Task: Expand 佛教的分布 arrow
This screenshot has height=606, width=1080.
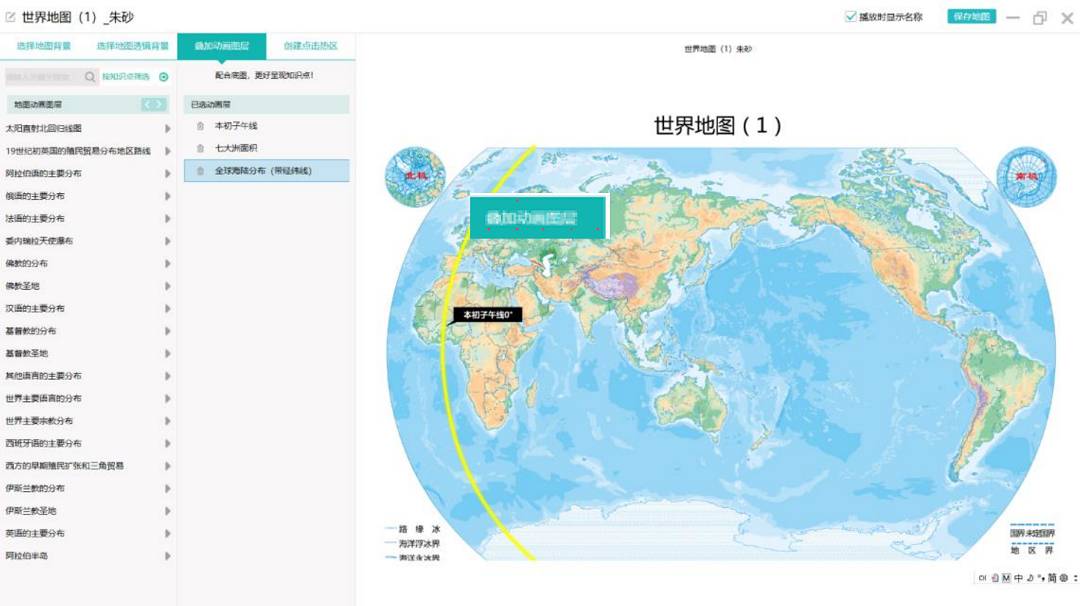Action: coord(167,264)
